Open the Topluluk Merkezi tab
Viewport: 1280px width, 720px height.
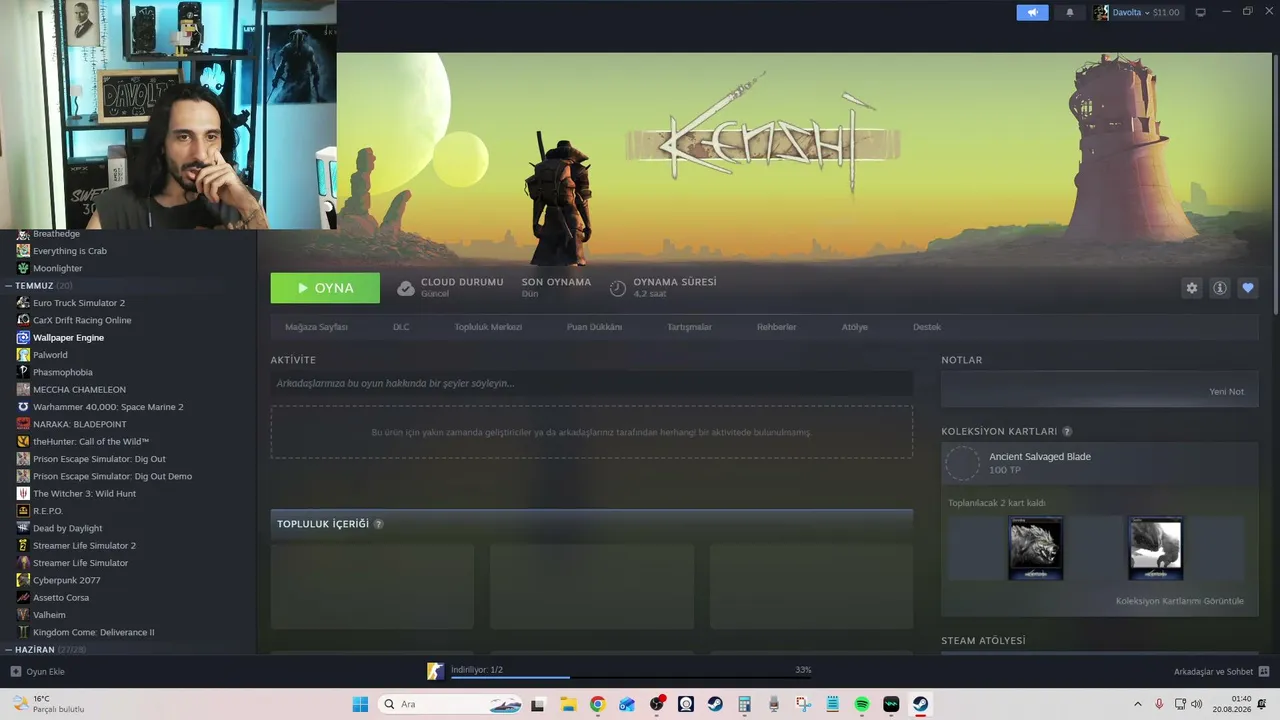point(488,327)
